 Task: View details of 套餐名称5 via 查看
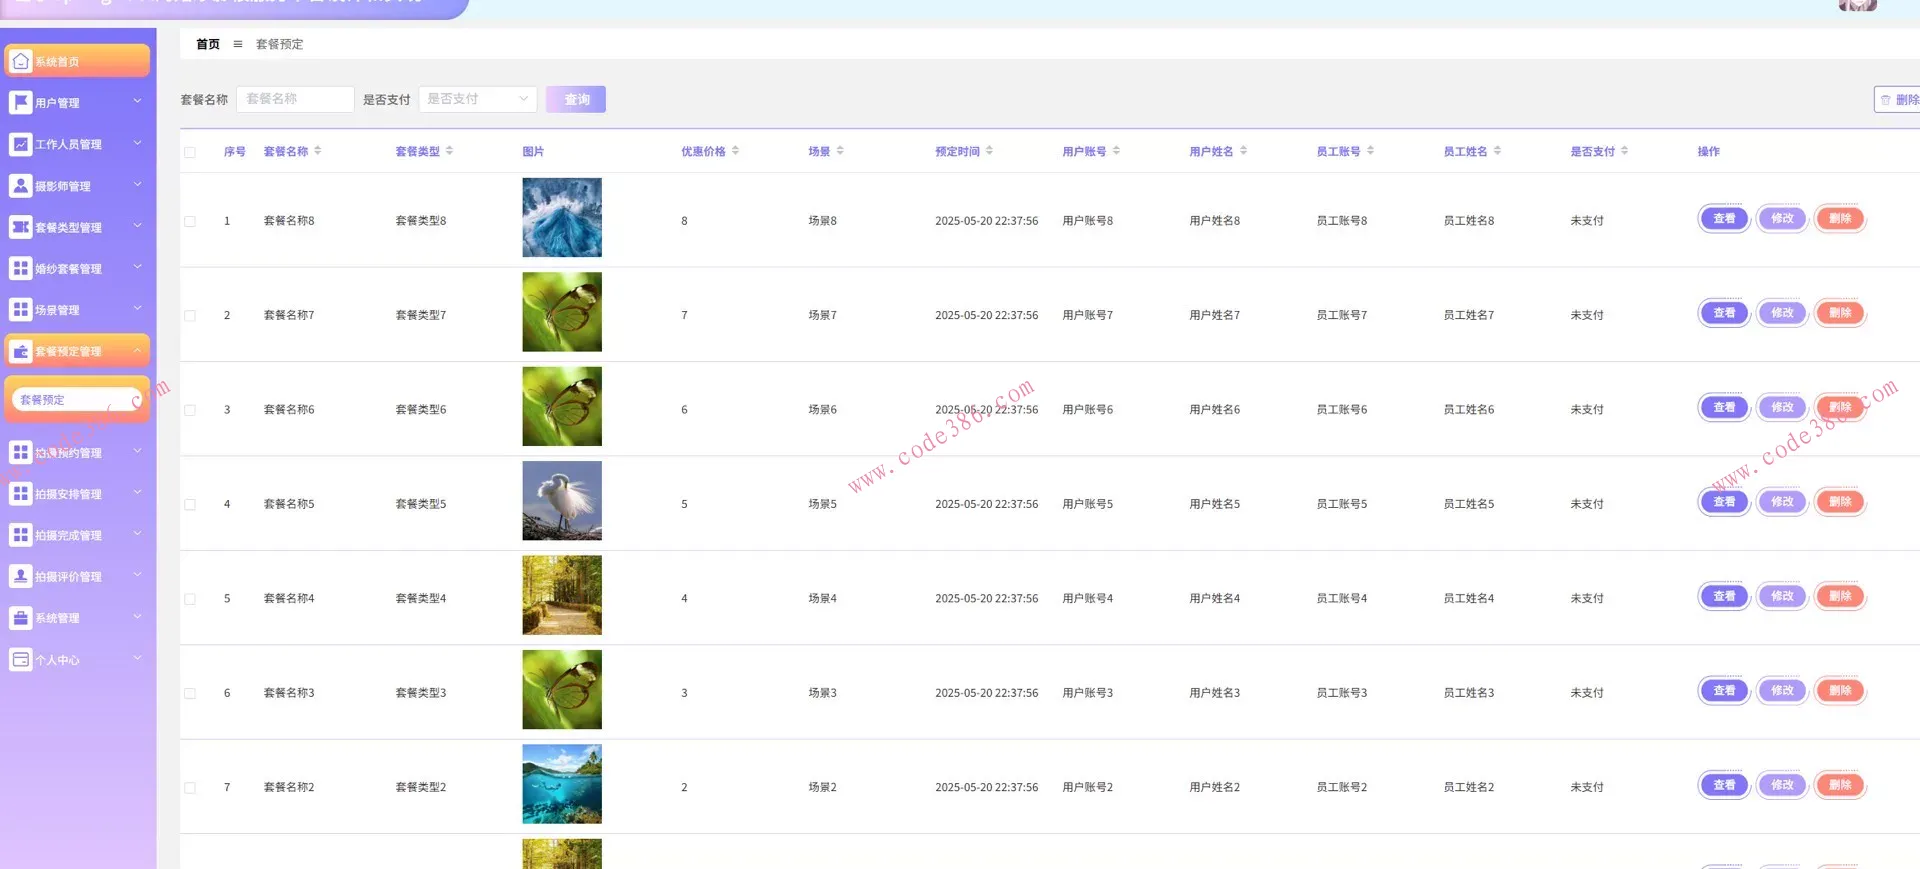pos(1724,502)
